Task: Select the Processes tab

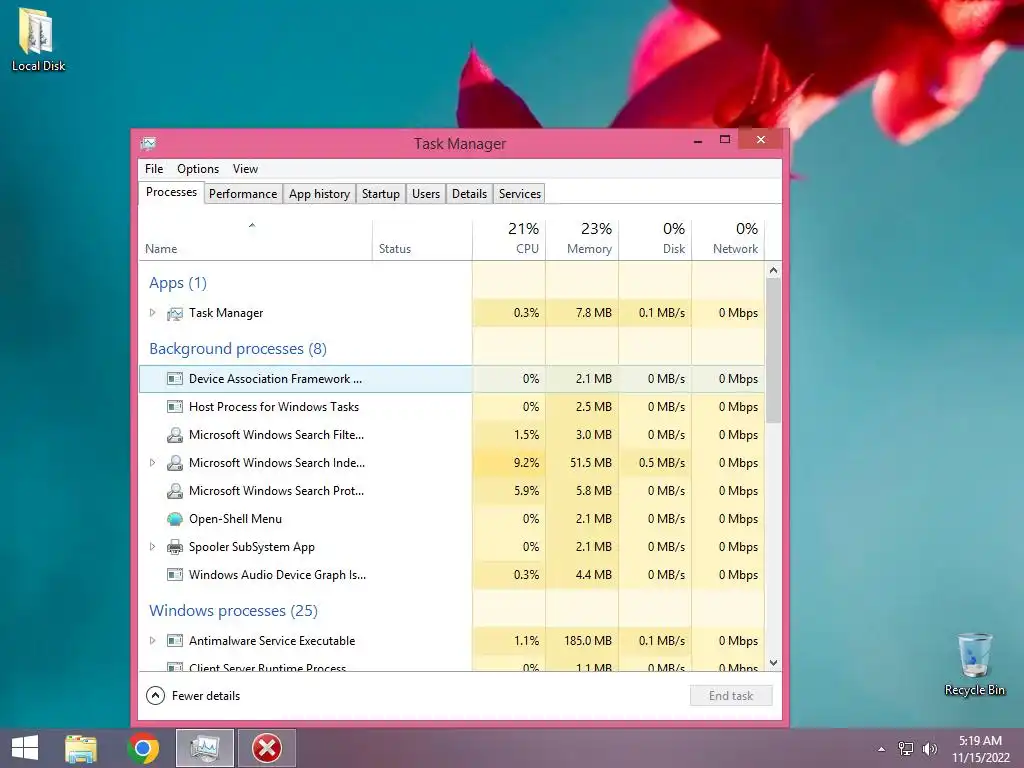Action: (171, 192)
